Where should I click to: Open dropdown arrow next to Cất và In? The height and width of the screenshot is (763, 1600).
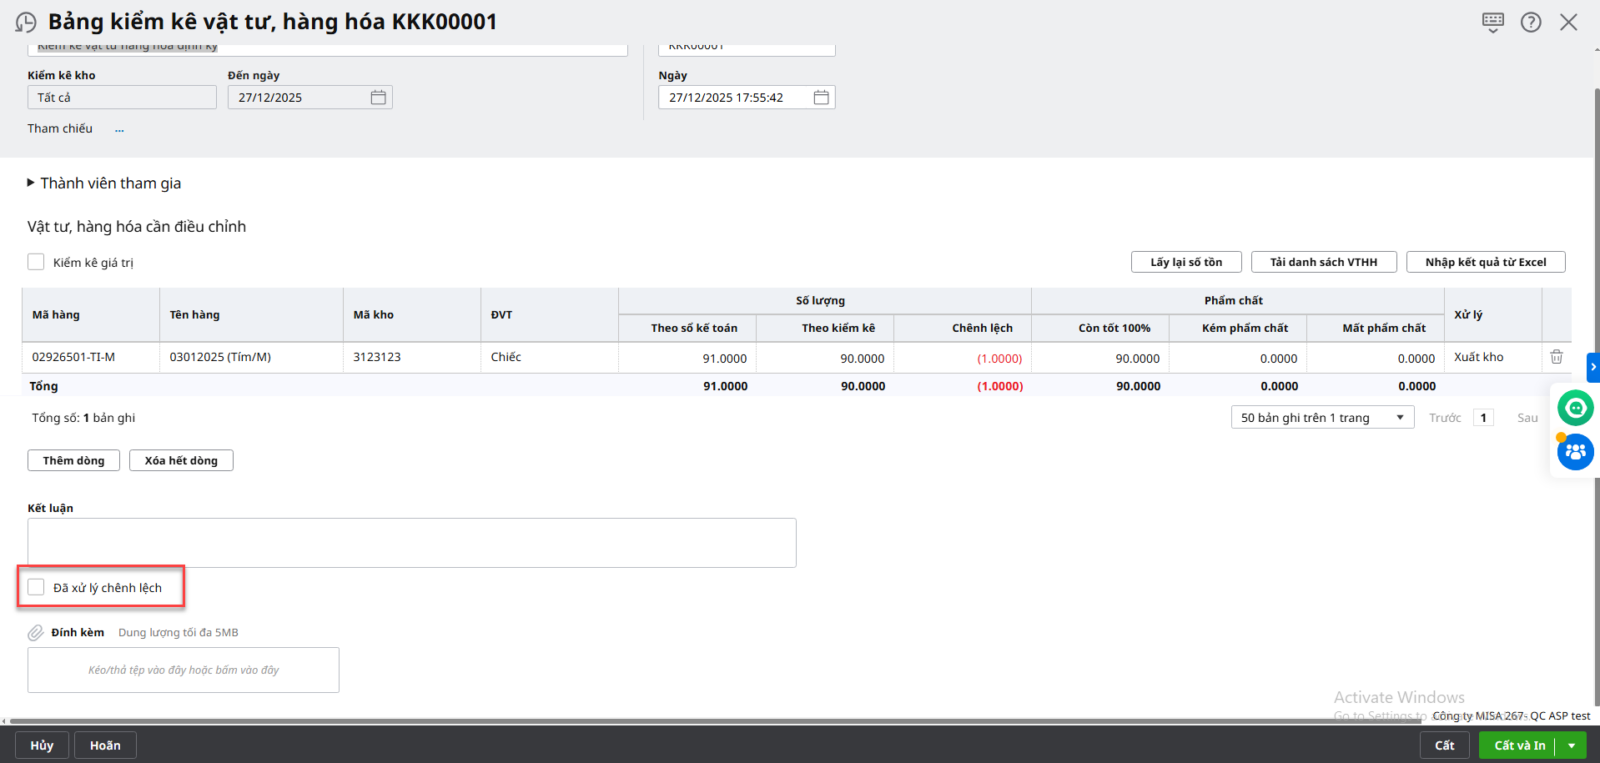pyautogui.click(x=1571, y=745)
